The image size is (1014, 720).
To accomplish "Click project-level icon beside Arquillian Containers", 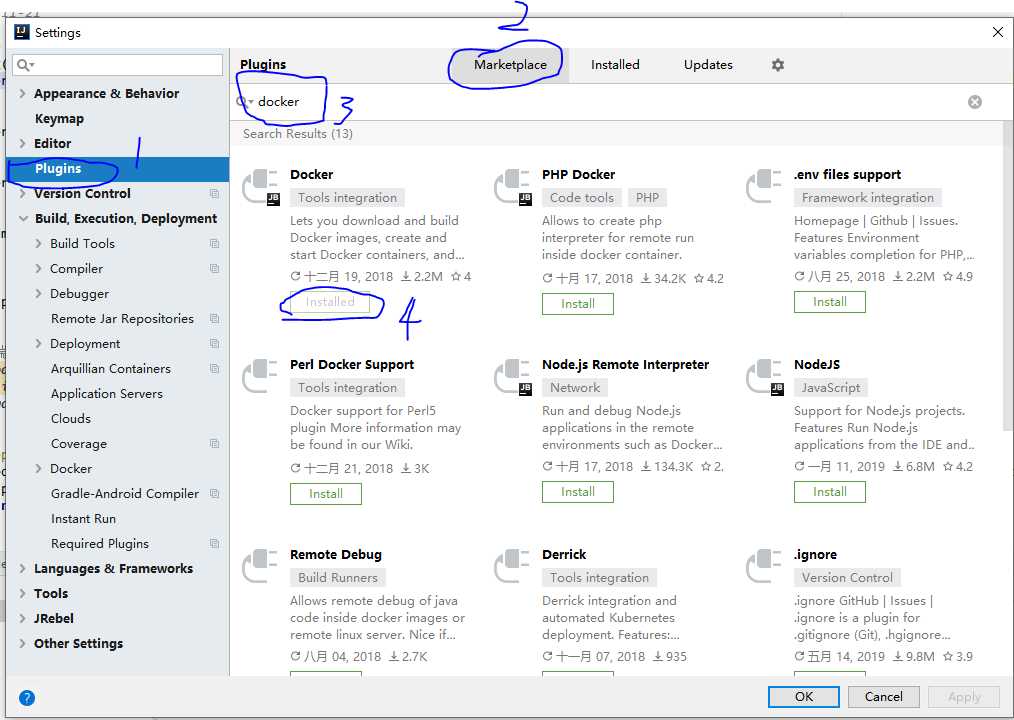I will (x=214, y=369).
